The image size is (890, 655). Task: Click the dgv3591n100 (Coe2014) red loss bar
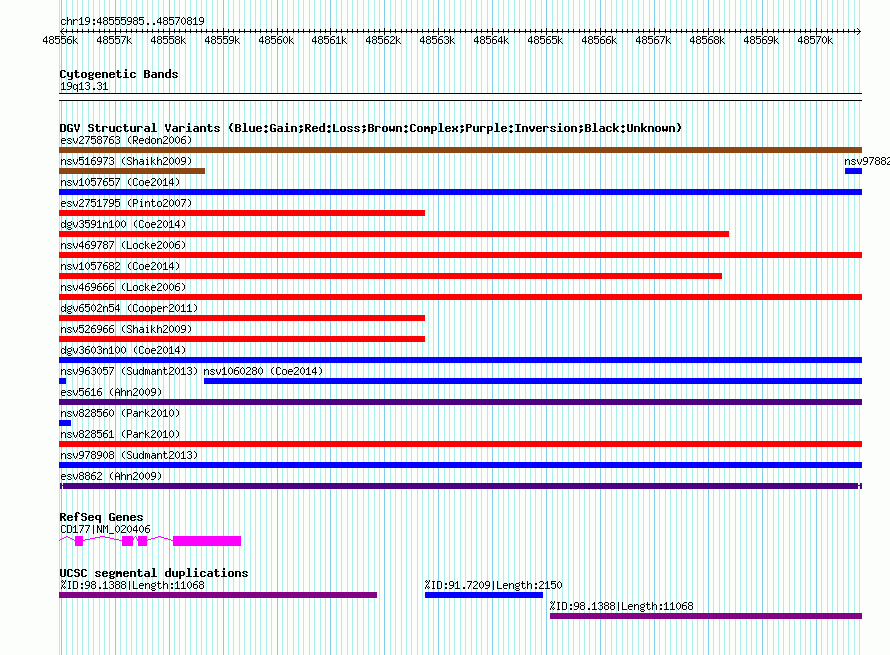click(394, 234)
